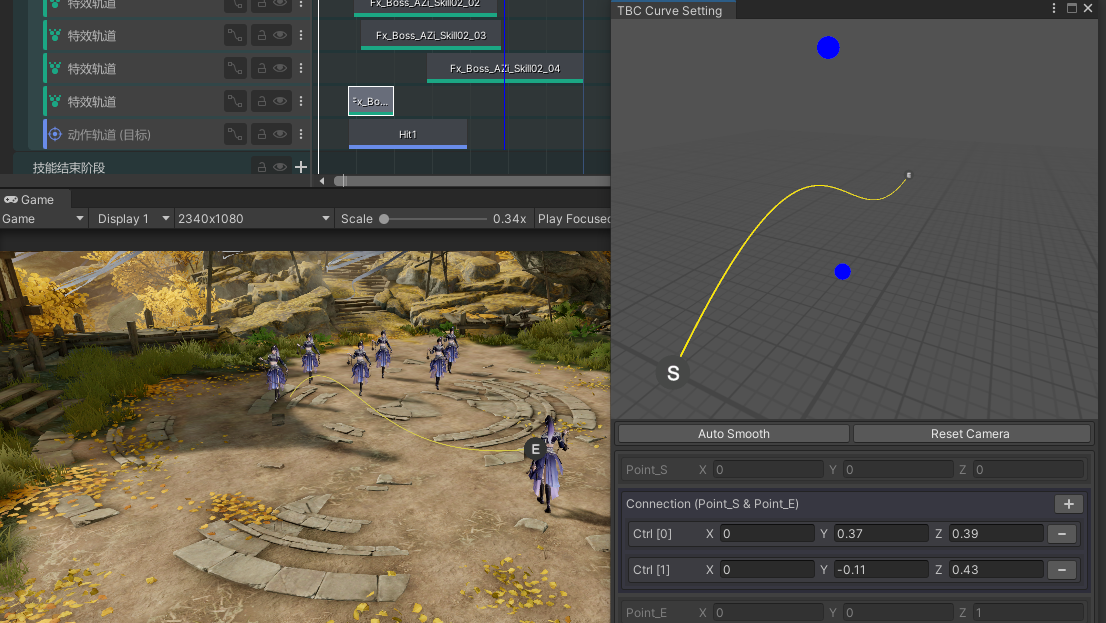Select the highlighted Fx_Bo... clip
The image size is (1106, 623).
point(371,101)
